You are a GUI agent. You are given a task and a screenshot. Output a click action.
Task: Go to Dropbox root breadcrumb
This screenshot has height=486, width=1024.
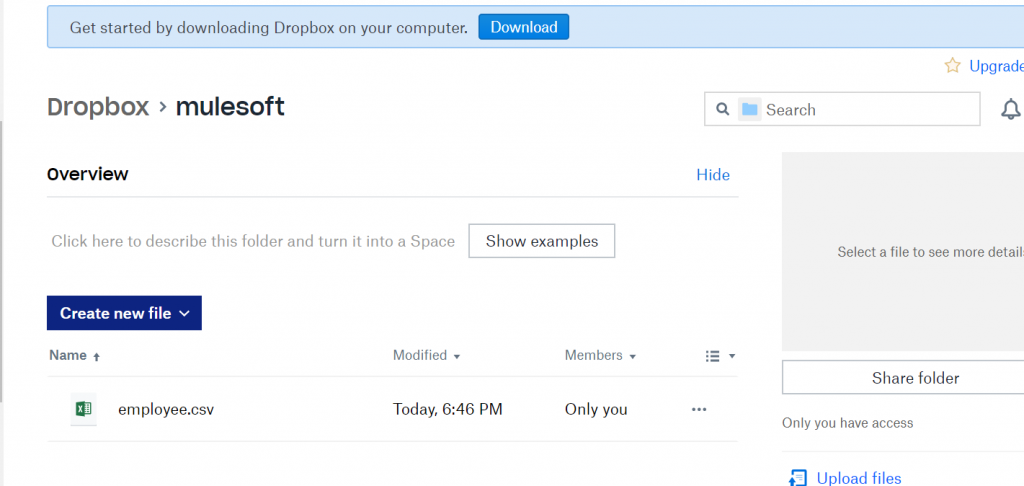98,106
